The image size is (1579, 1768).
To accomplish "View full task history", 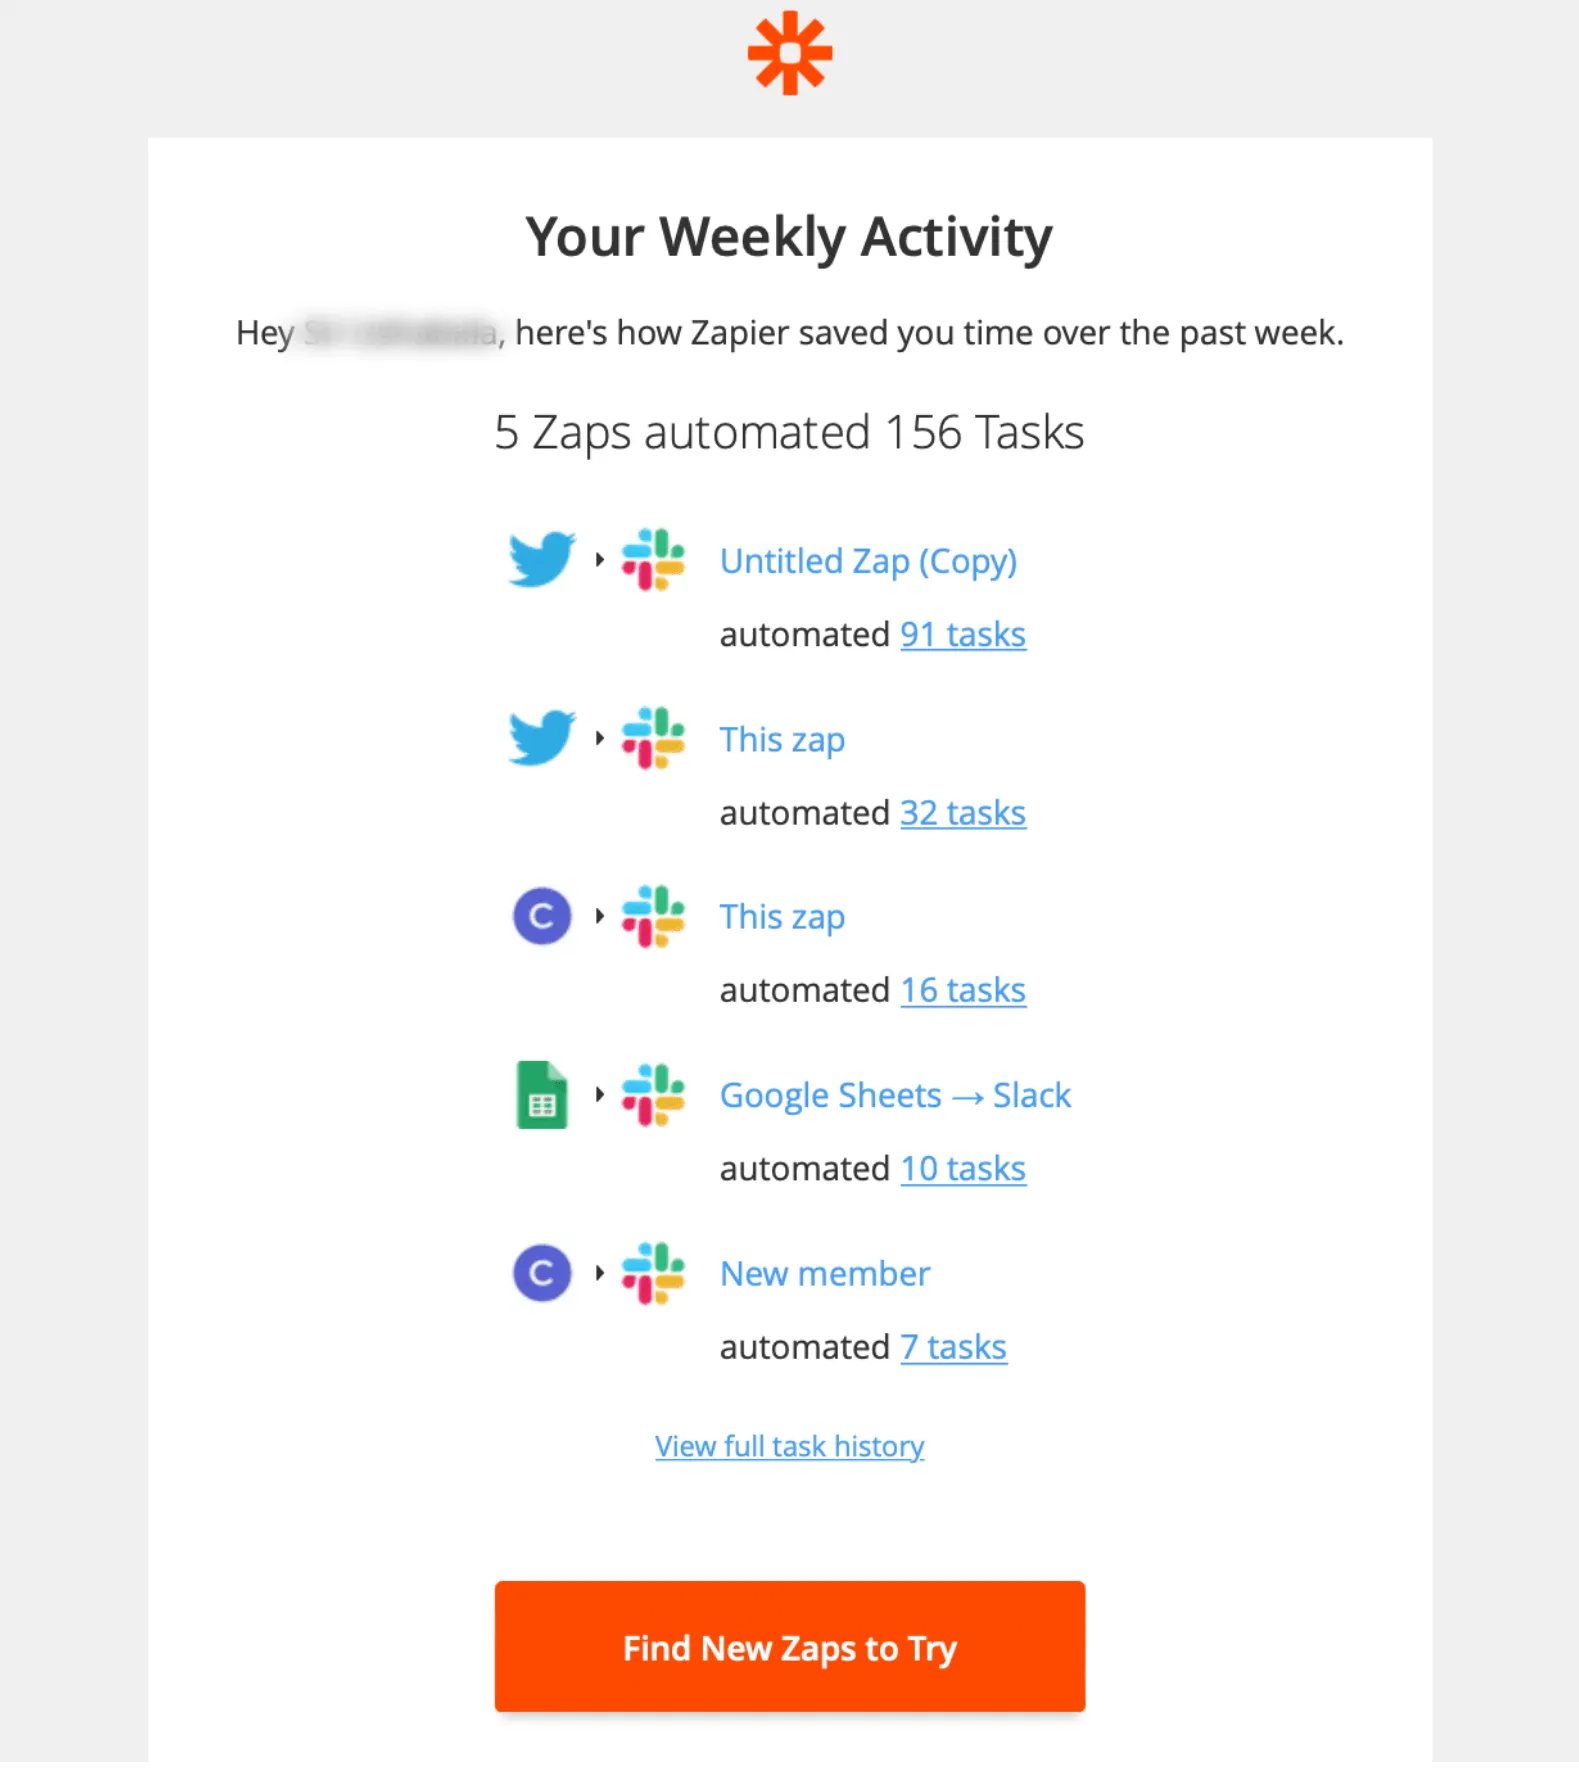I will coord(789,1445).
